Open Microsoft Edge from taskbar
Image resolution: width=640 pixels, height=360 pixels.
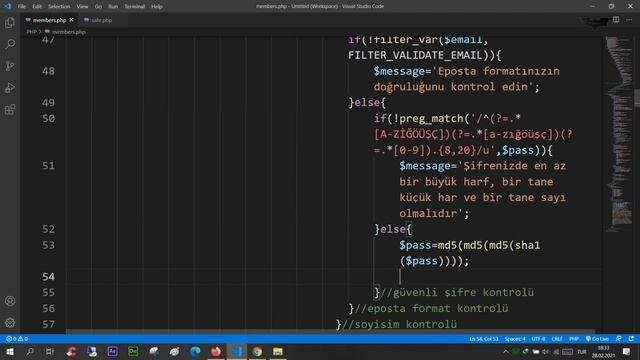195,351
